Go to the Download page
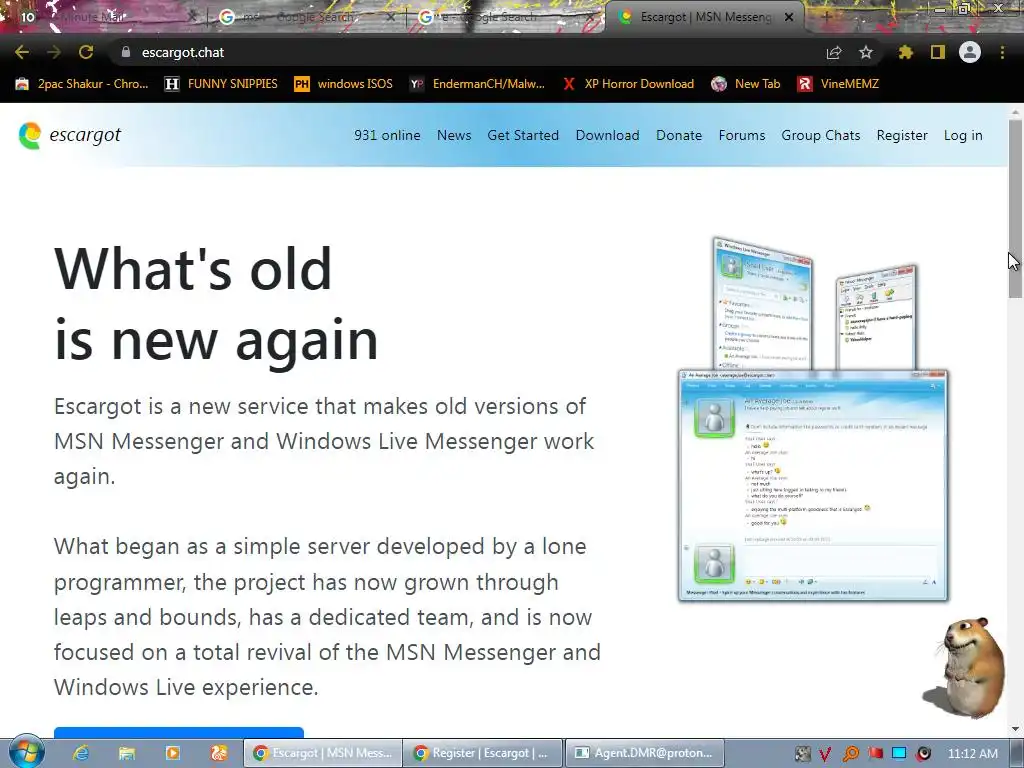The height and width of the screenshot is (768, 1024). (607, 135)
